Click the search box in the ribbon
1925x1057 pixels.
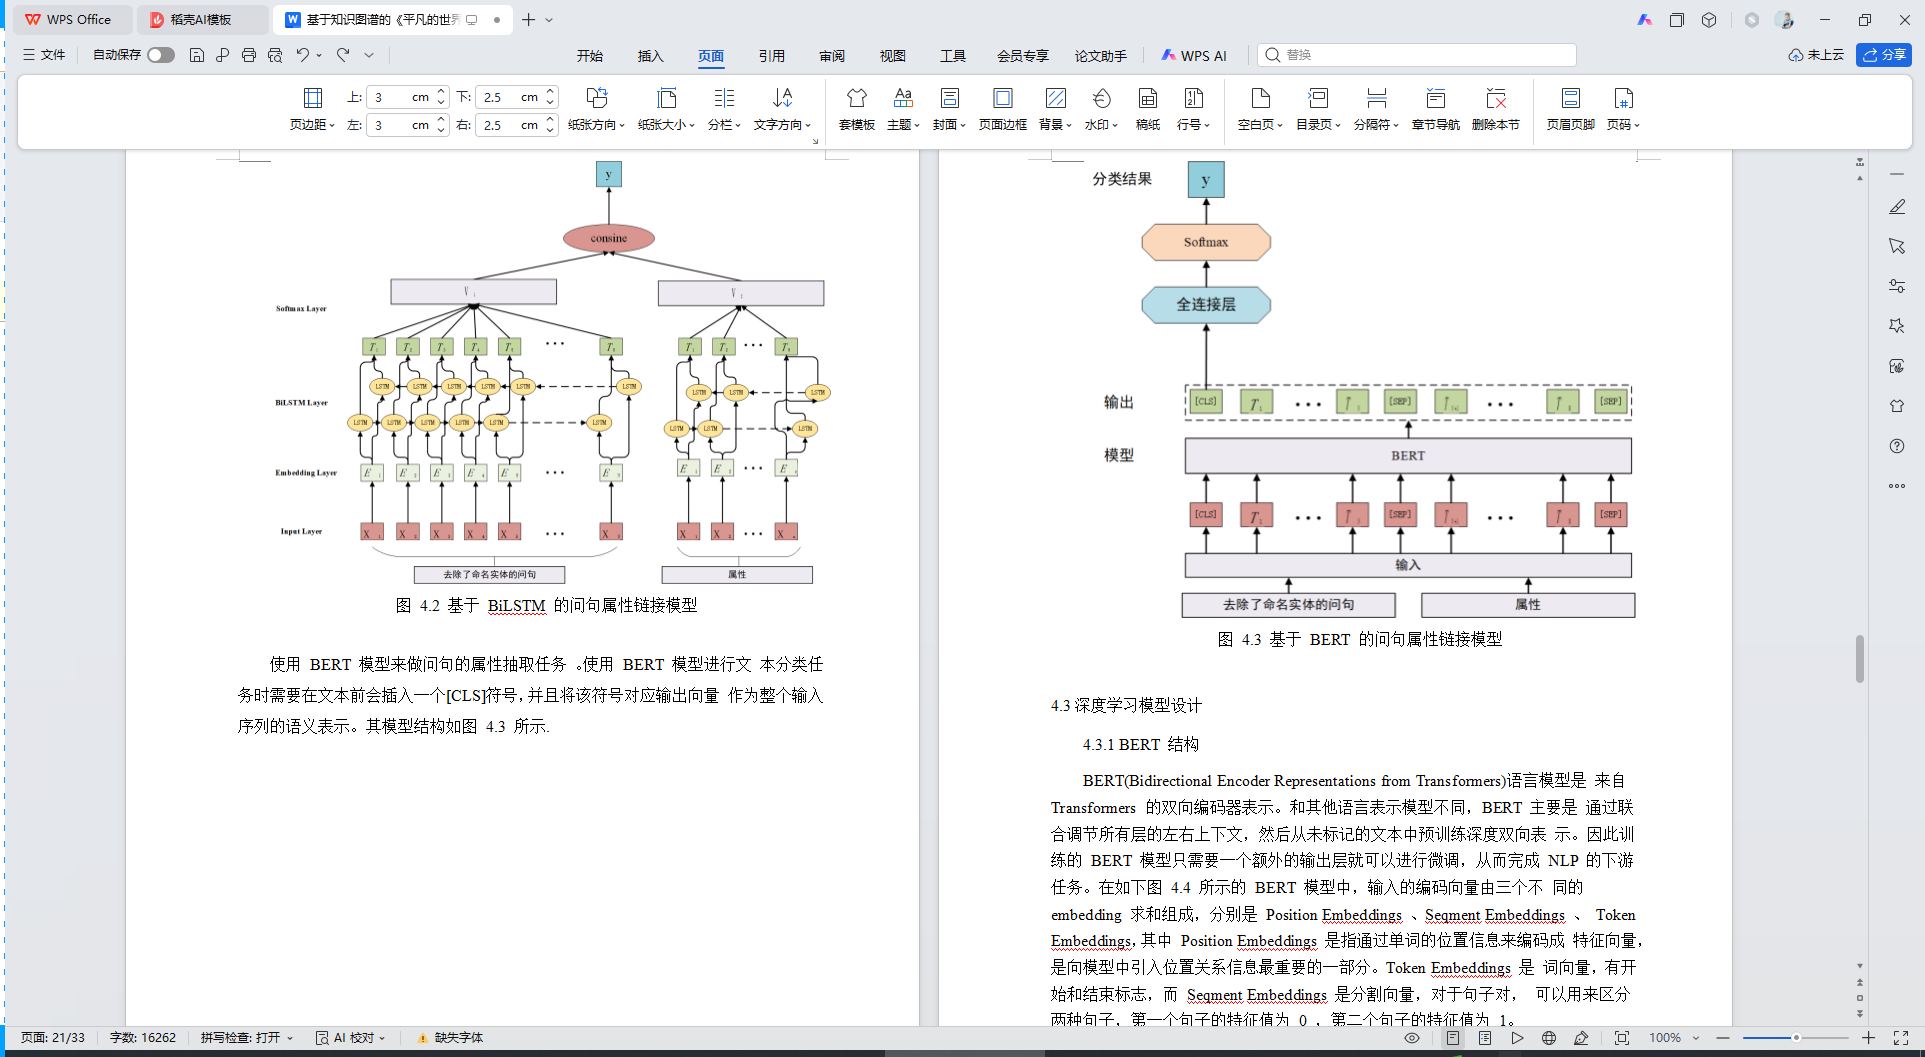point(1416,55)
